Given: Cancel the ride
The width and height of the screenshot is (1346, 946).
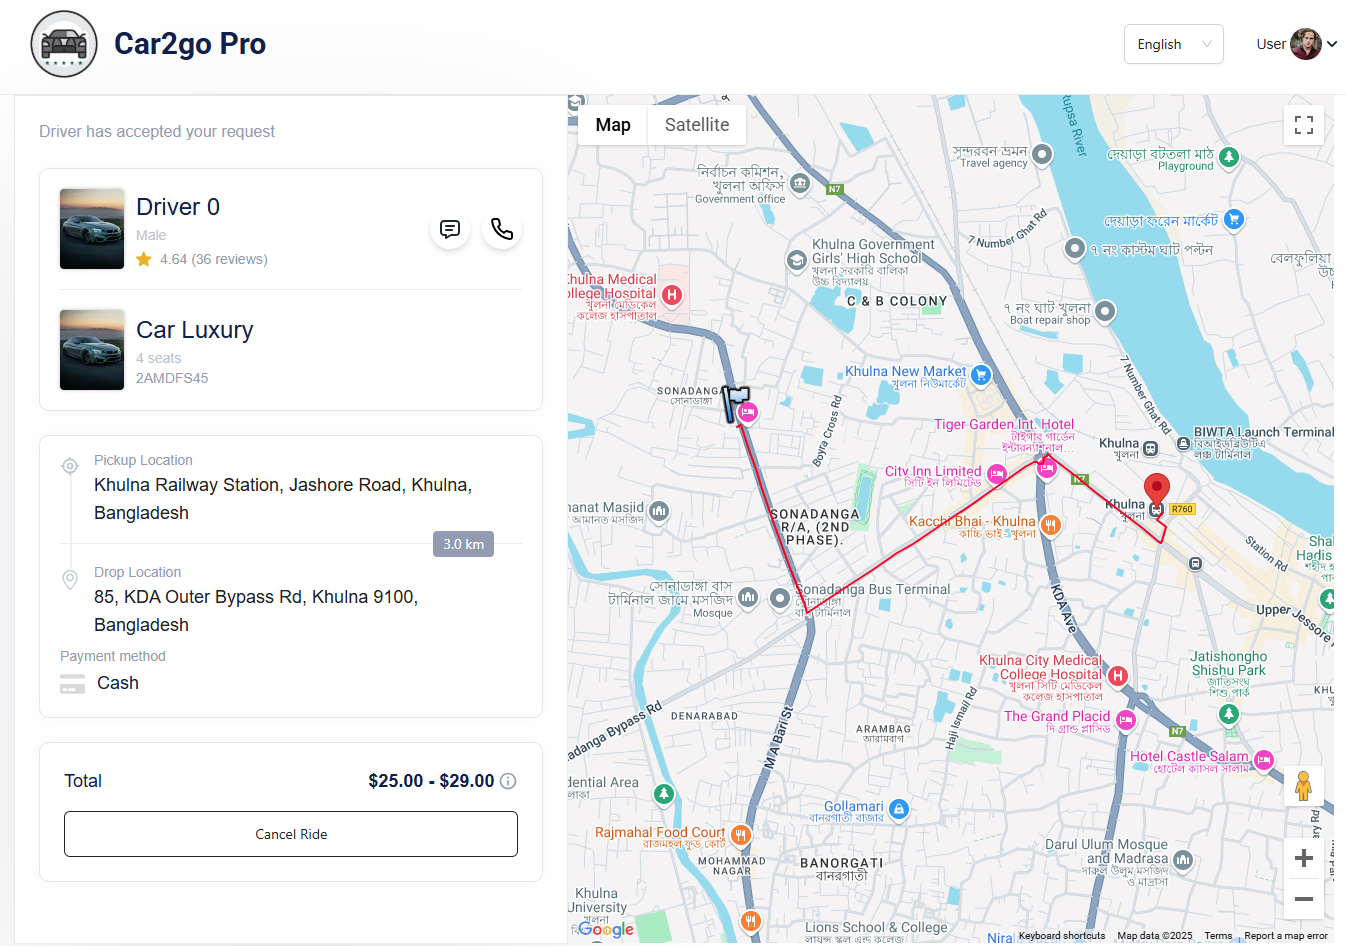Looking at the screenshot, I should (291, 834).
